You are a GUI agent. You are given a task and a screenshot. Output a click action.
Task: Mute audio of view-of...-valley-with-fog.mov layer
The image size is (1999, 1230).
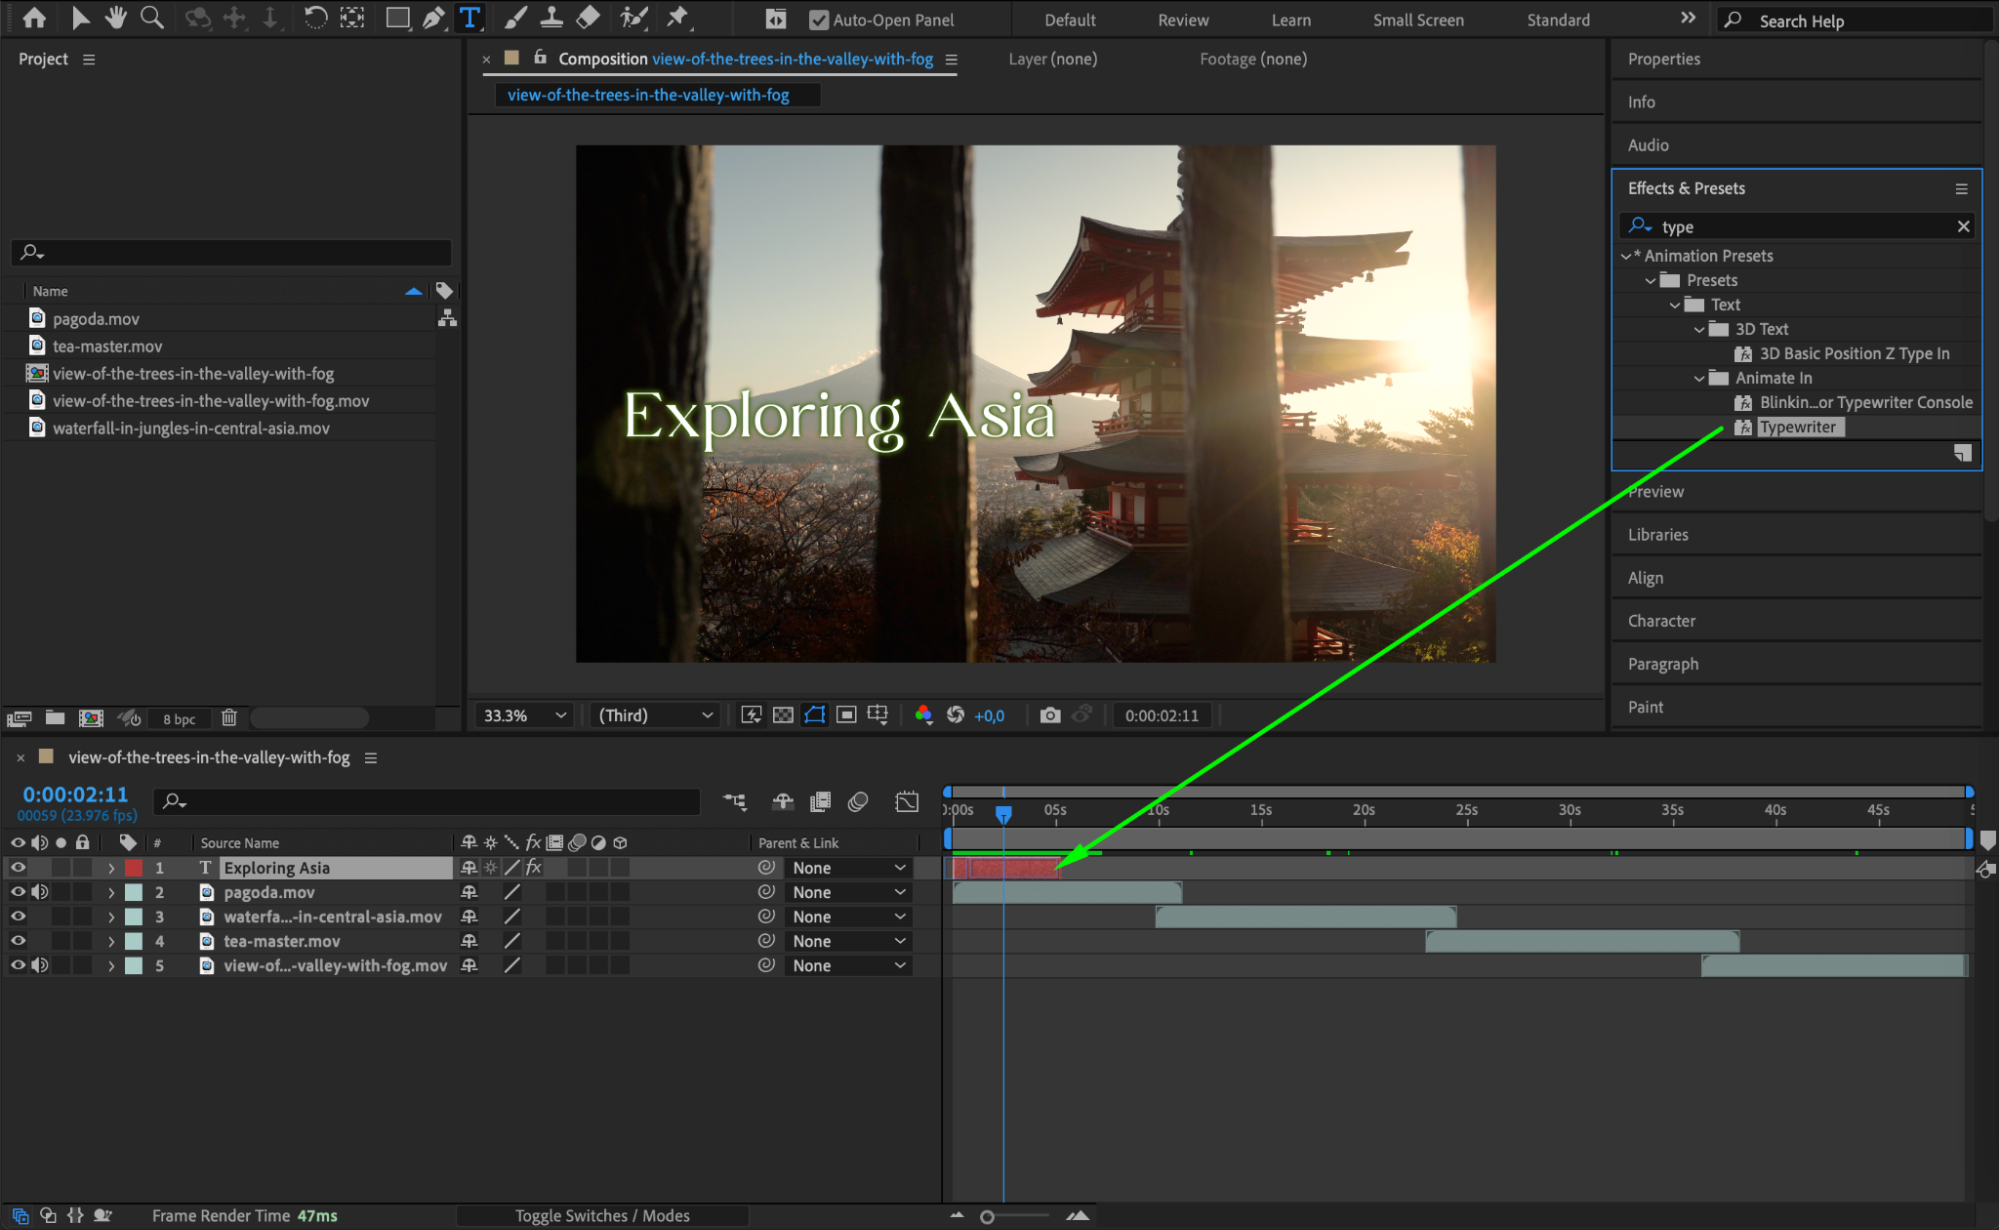point(40,965)
